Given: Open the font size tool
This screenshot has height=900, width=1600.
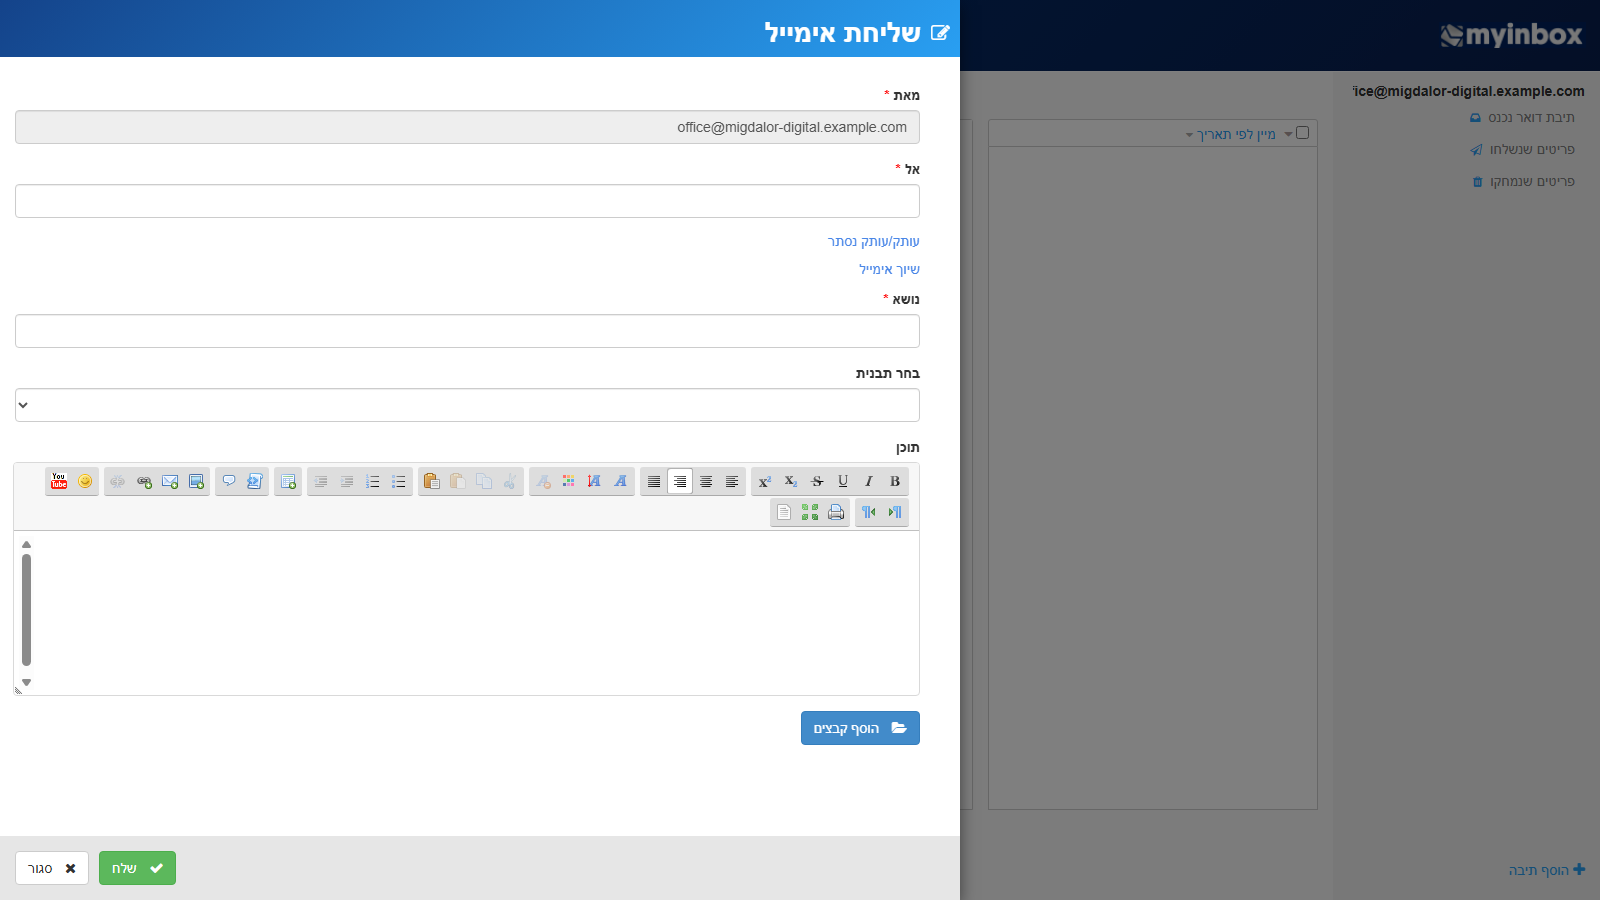Looking at the screenshot, I should [x=595, y=481].
